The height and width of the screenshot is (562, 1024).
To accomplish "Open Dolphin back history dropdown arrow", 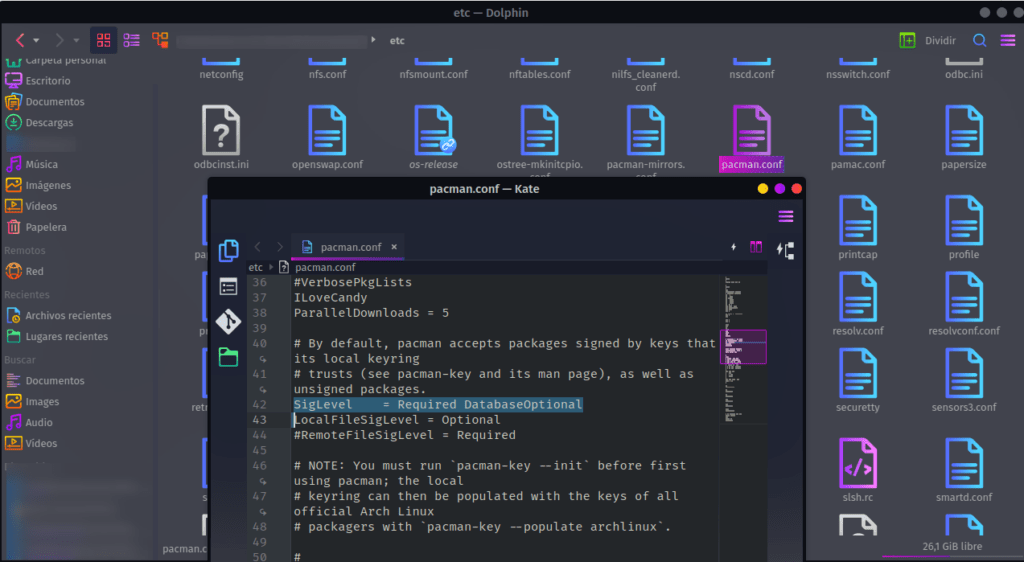I will [36, 40].
